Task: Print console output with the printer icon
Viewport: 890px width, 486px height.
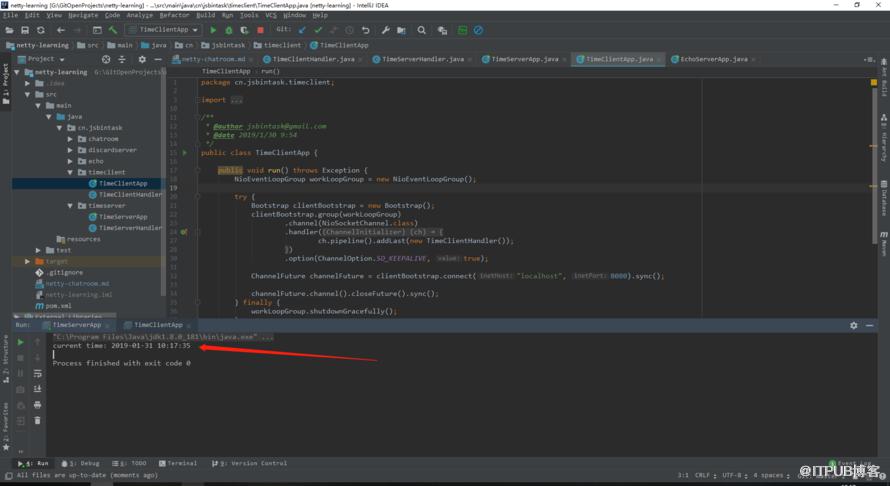Action: tap(37, 405)
